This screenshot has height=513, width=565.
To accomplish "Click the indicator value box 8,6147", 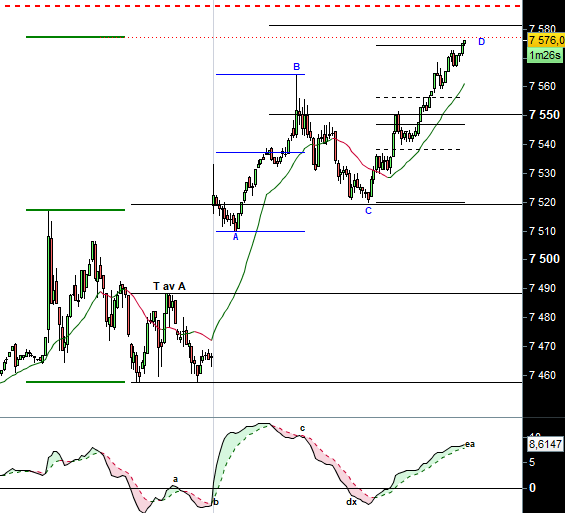I will [x=545, y=444].
